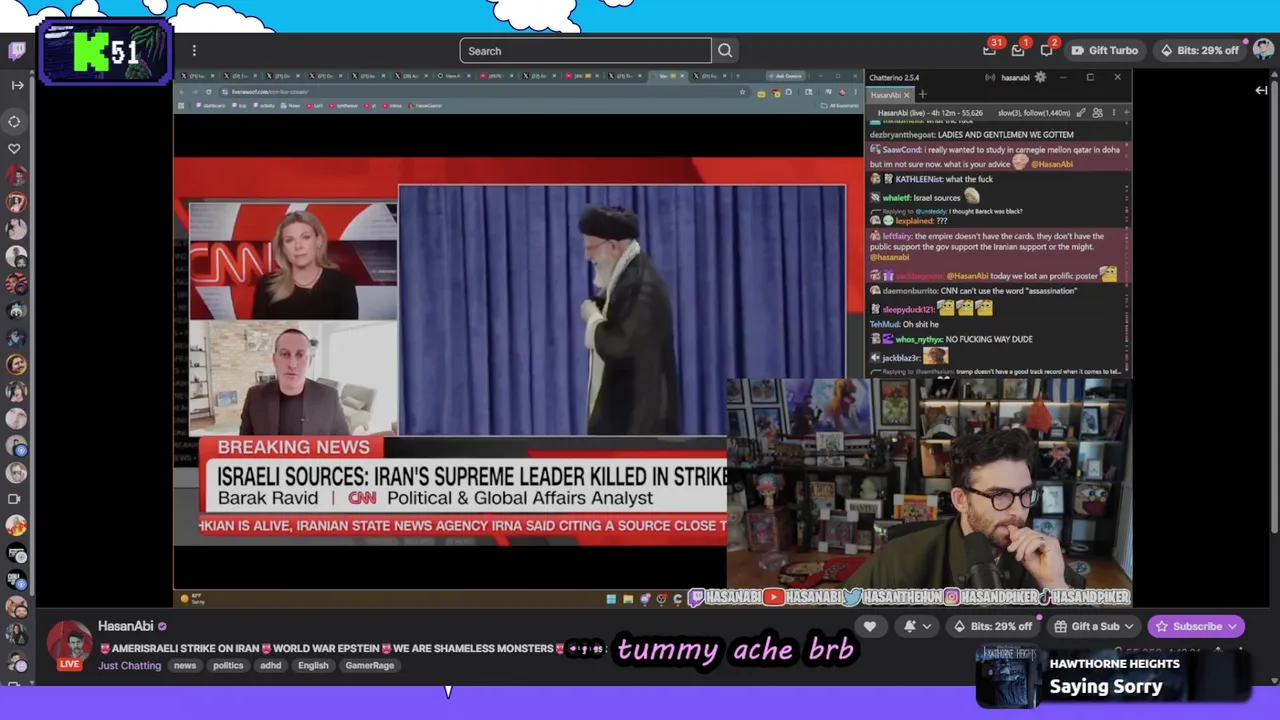Viewport: 1280px width, 720px height.
Task: Open Chatterino viewer list icon
Action: 1097,113
